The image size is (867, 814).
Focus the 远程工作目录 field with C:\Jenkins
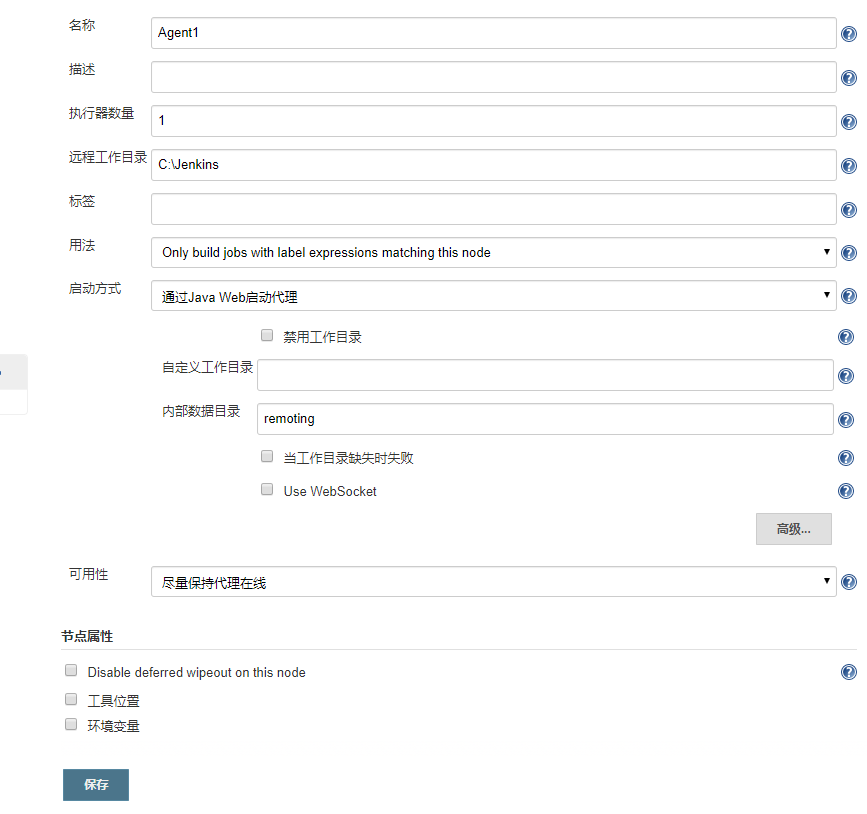click(493, 165)
